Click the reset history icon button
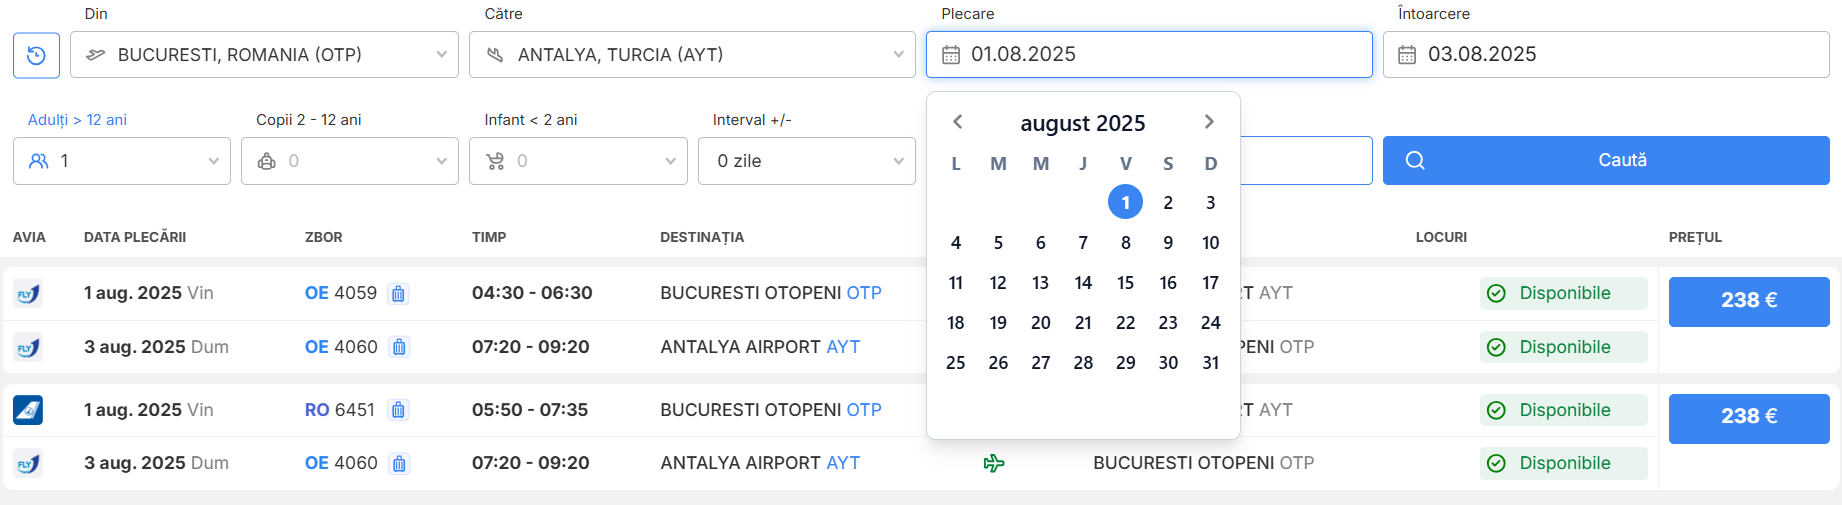 36,55
